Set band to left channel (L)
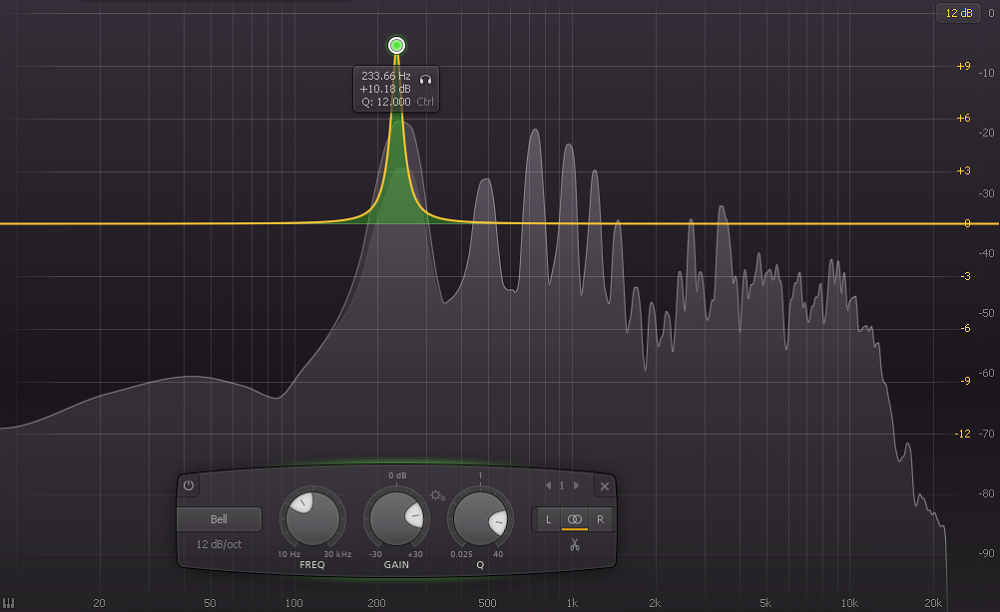 click(x=548, y=519)
